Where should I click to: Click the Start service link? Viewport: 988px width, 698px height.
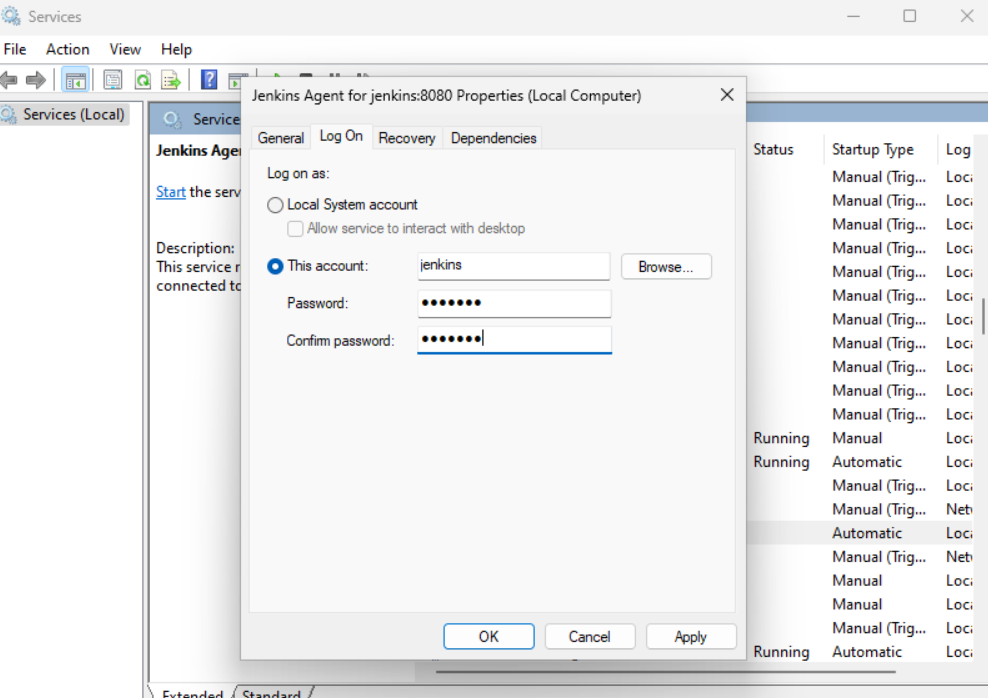(170, 192)
